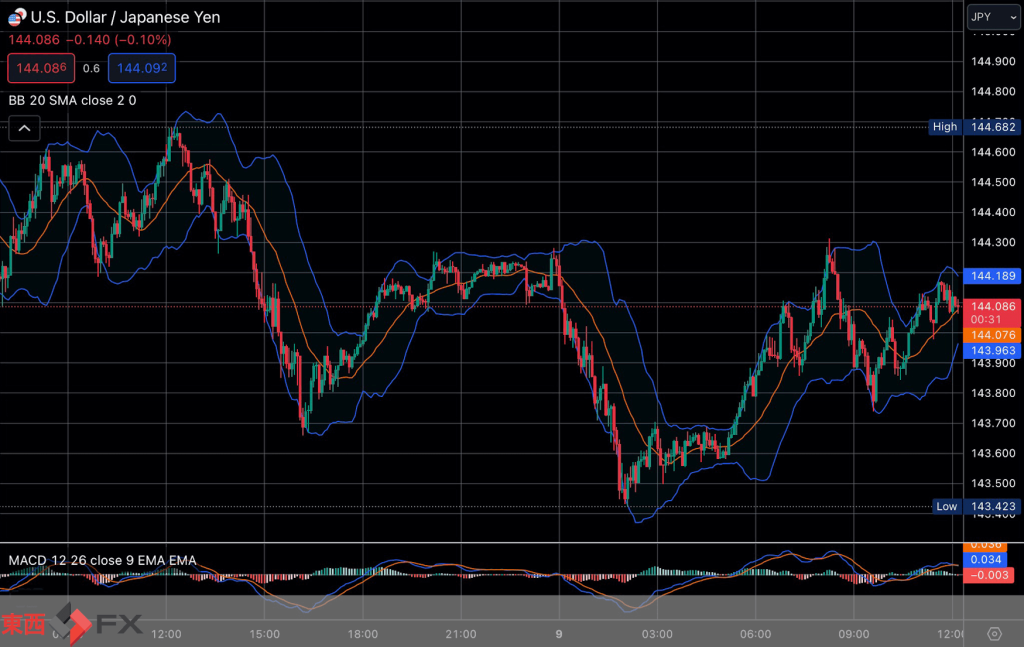Click the 09:00 time axis label
The width and height of the screenshot is (1024, 647).
pos(854,634)
